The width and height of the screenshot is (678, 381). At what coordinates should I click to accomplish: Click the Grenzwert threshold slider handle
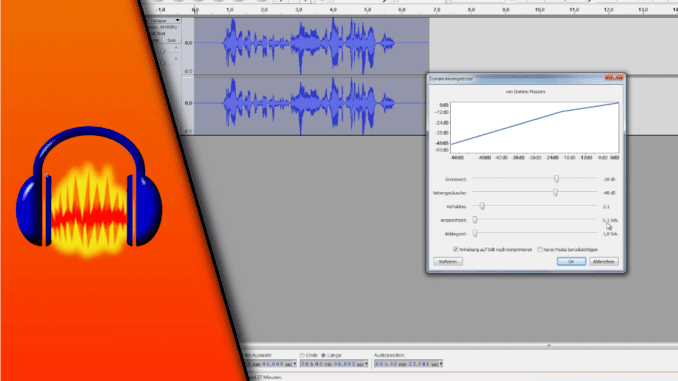tap(556, 179)
